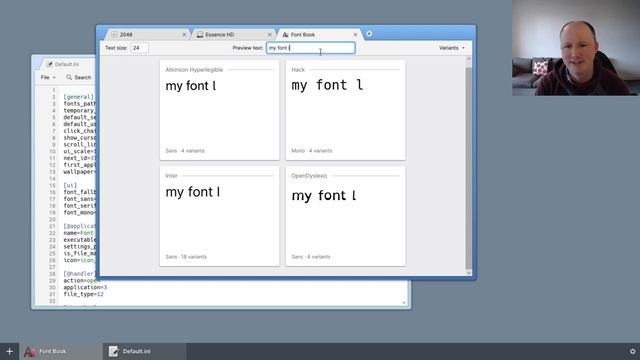Click the Font Book icon in the taskbar
Image resolution: width=640 pixels, height=360 pixels.
29,351
